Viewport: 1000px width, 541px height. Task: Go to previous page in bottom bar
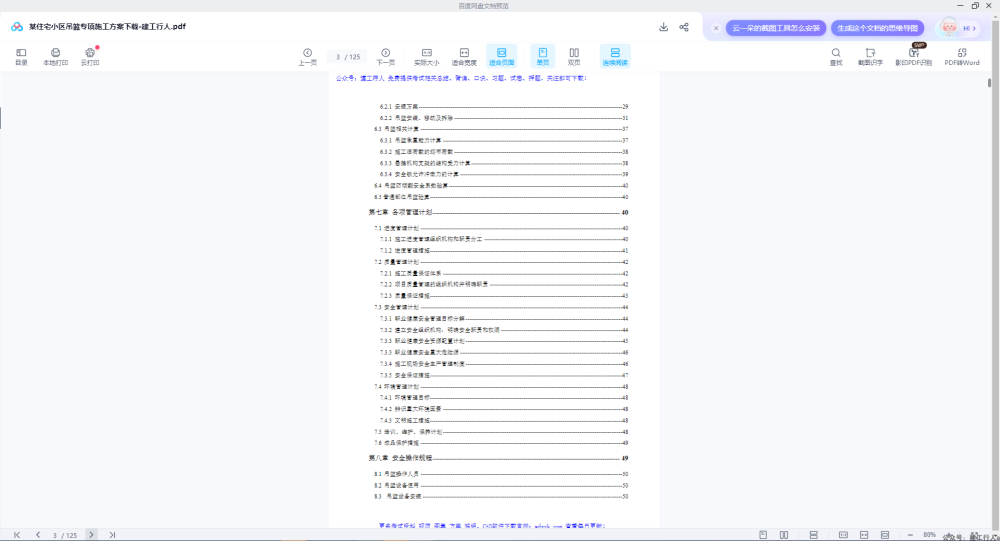tap(38, 535)
